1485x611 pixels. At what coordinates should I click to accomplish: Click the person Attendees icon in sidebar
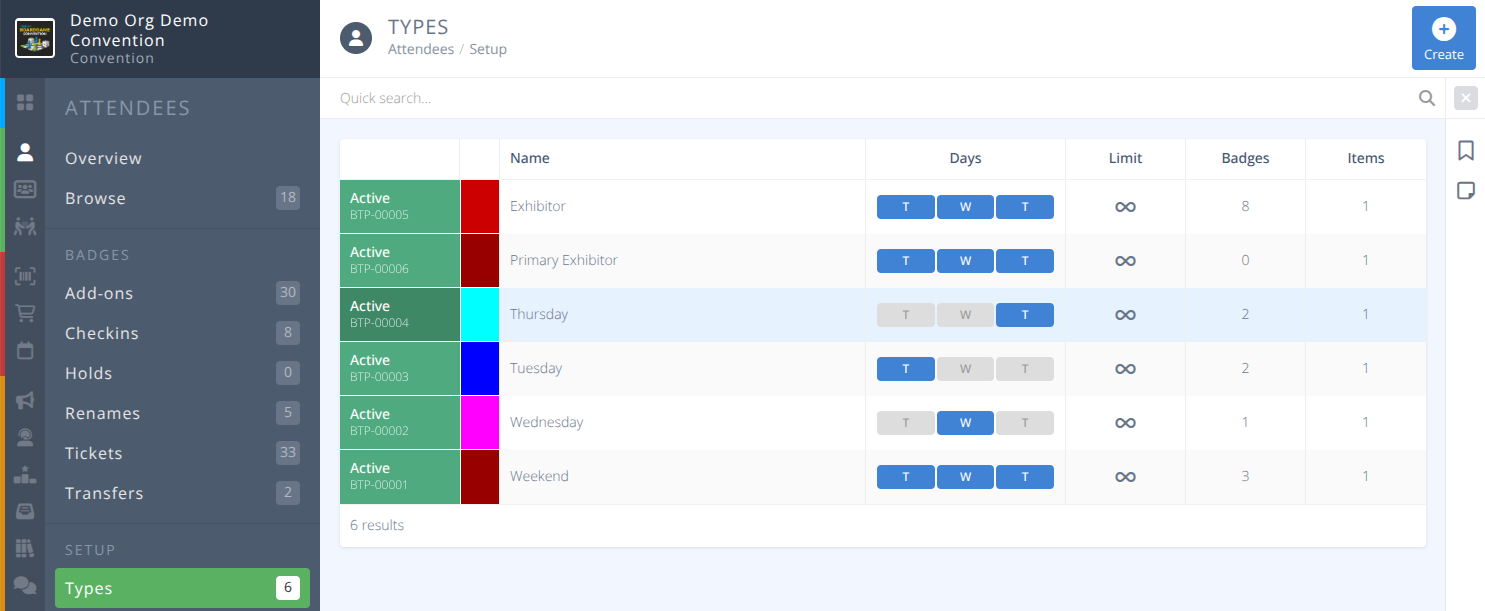click(x=25, y=150)
